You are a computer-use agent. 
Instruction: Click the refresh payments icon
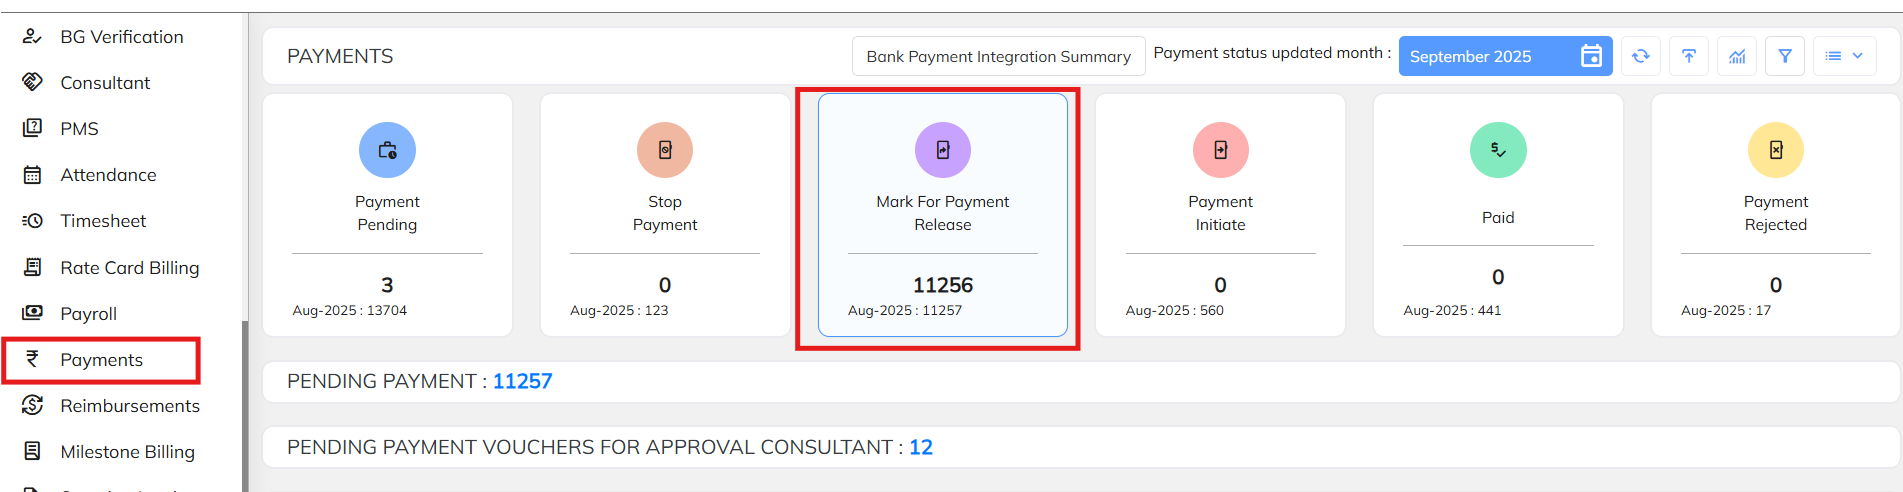[1640, 56]
